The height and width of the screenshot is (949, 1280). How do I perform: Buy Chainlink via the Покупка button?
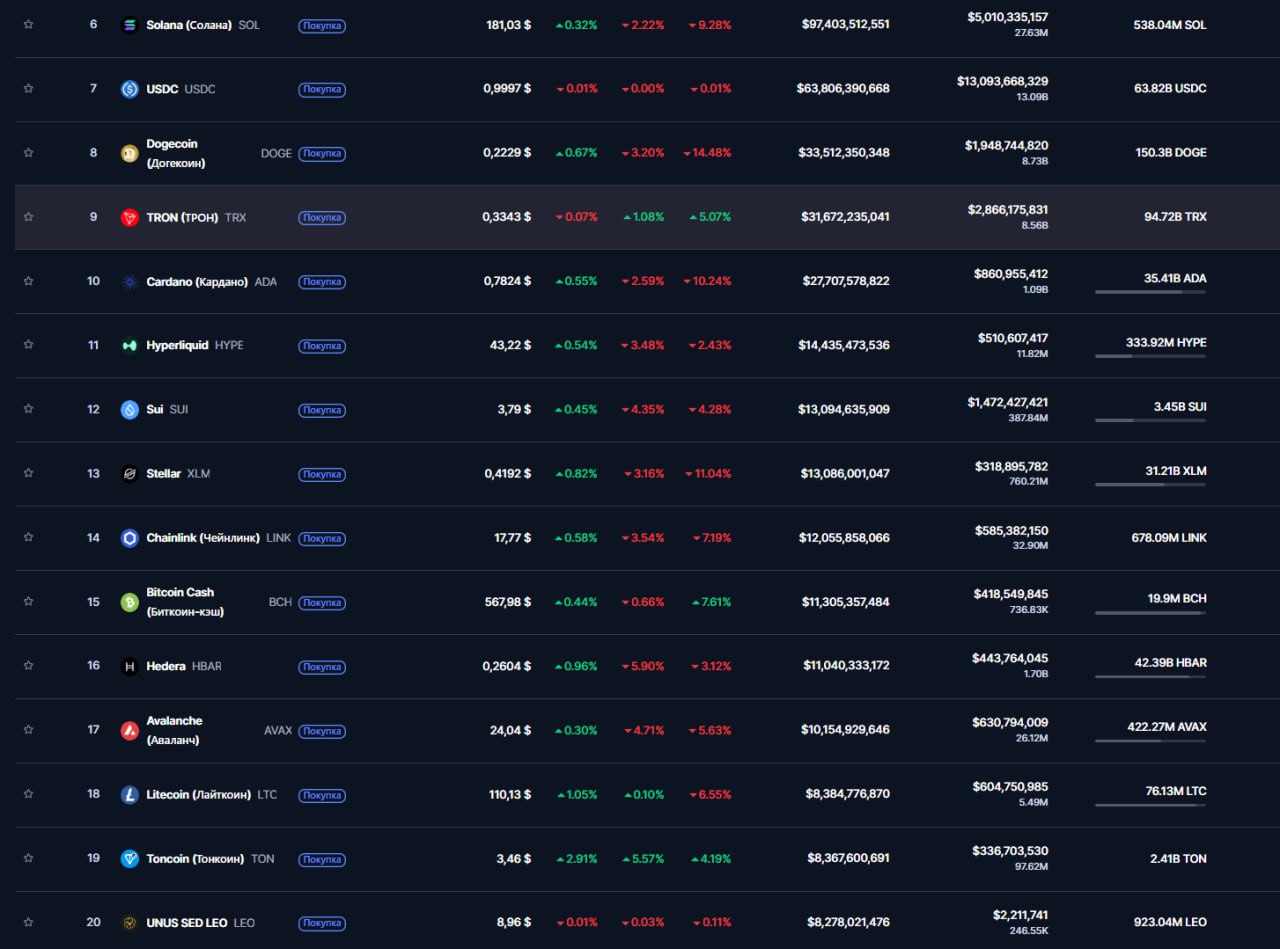[322, 539]
